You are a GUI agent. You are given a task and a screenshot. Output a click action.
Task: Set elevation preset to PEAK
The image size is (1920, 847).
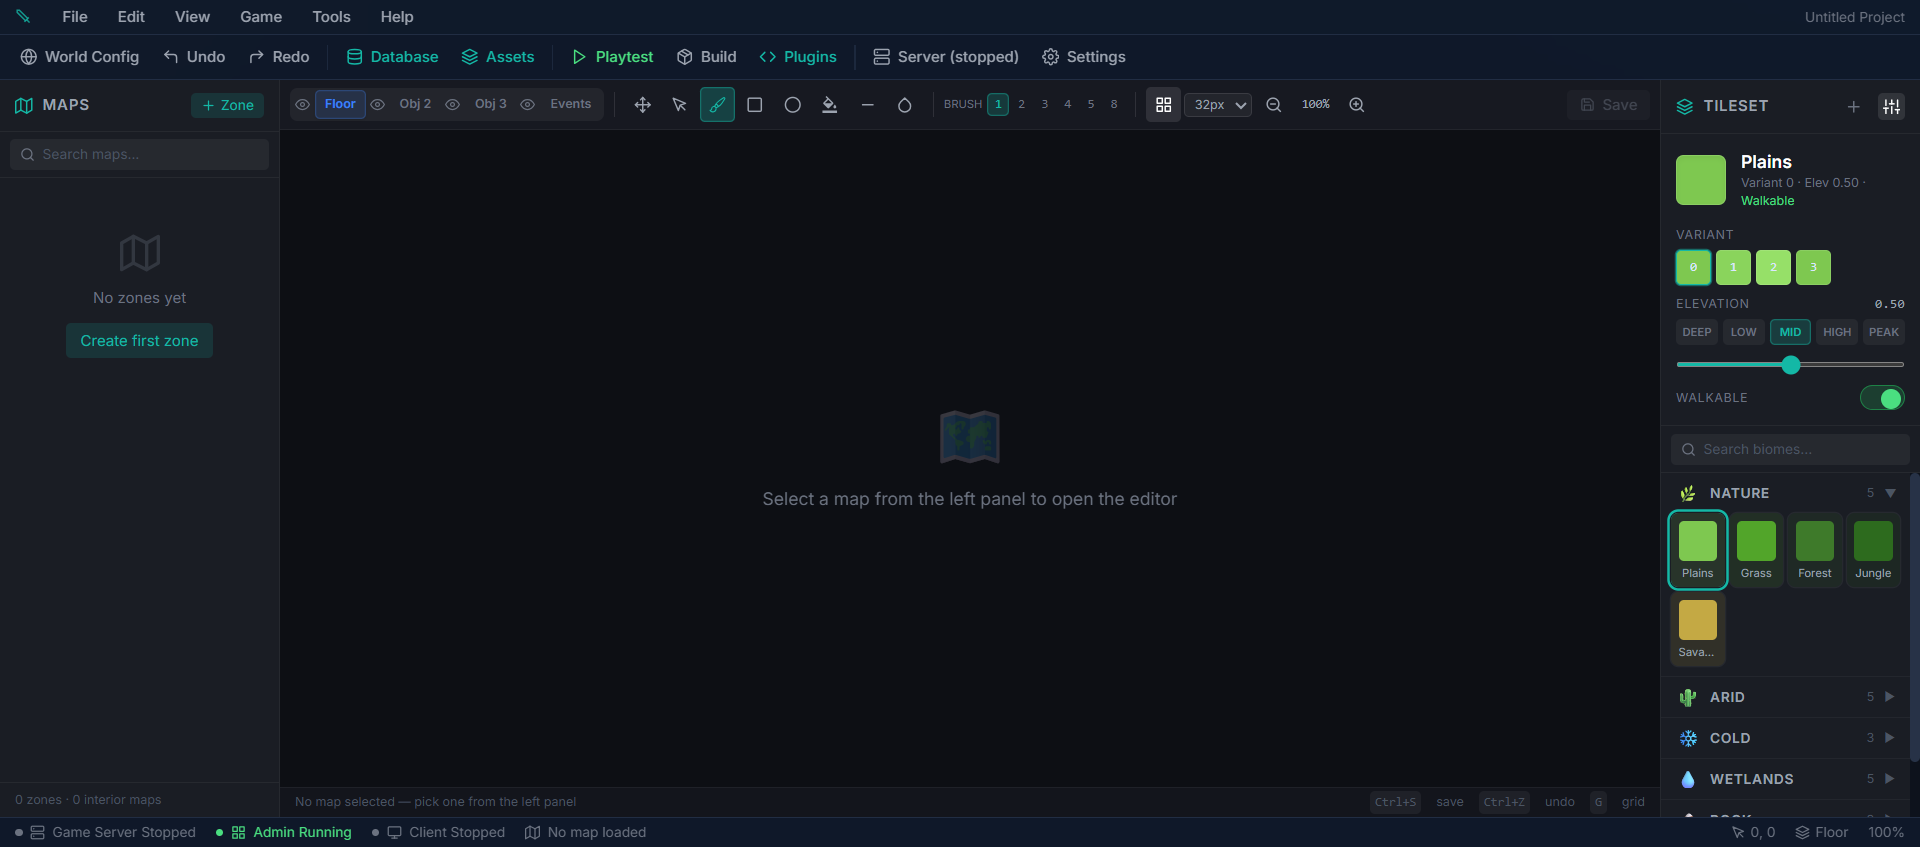coord(1884,332)
